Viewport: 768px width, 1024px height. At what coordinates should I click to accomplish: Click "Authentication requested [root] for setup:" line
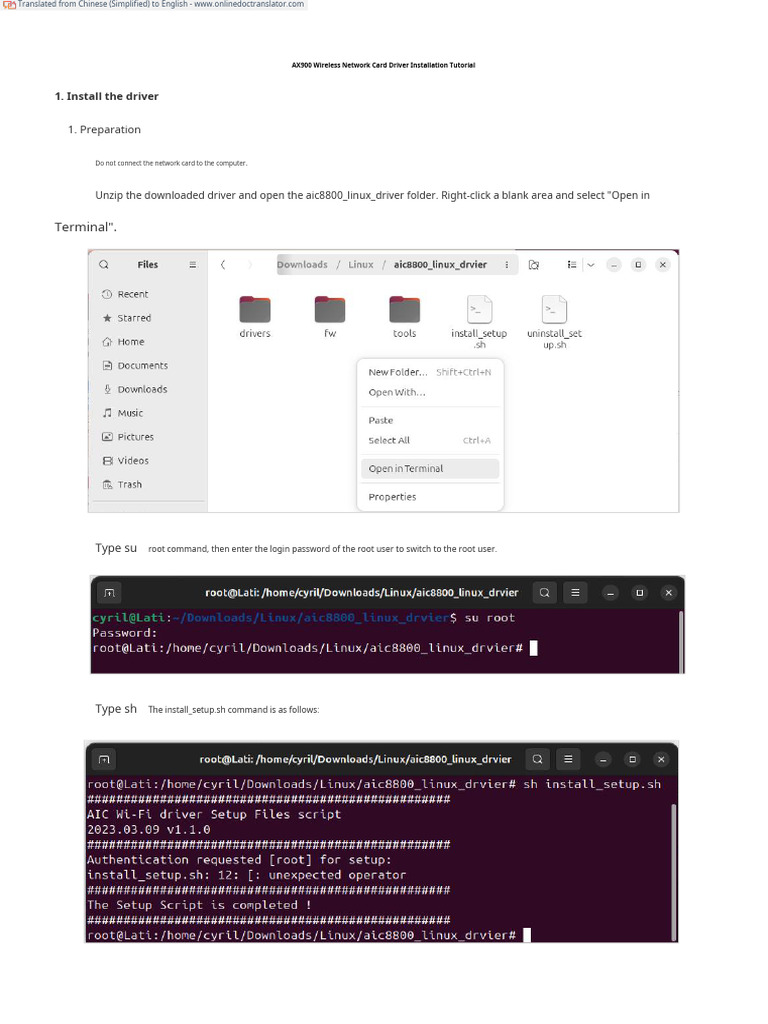[239, 860]
